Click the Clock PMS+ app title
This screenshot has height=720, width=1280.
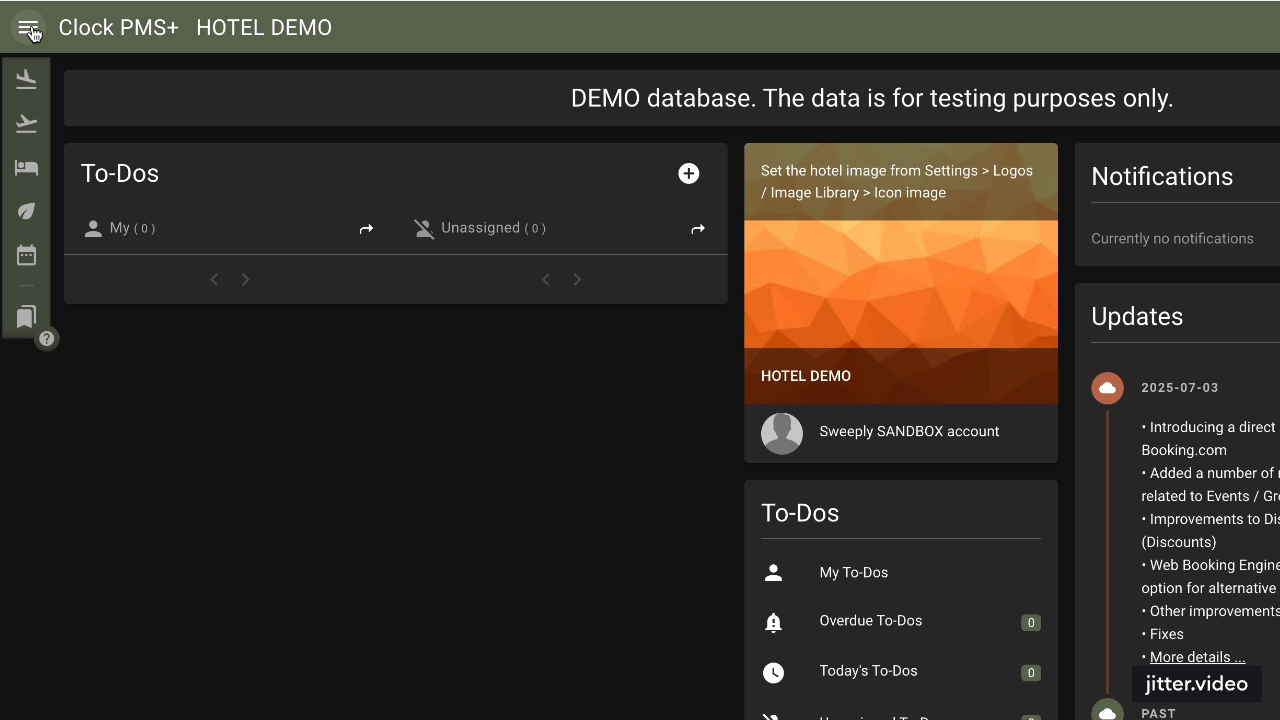pyautogui.click(x=118, y=28)
